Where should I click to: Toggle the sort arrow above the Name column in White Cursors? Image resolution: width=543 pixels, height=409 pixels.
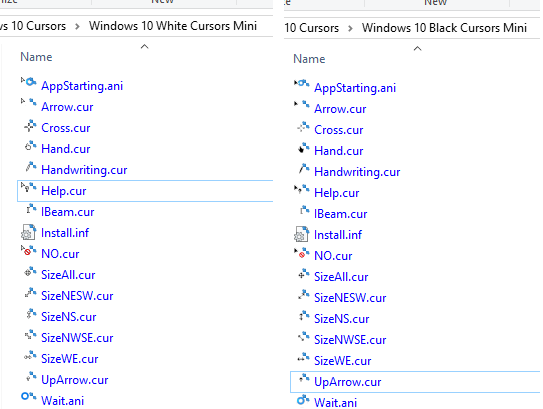145,46
